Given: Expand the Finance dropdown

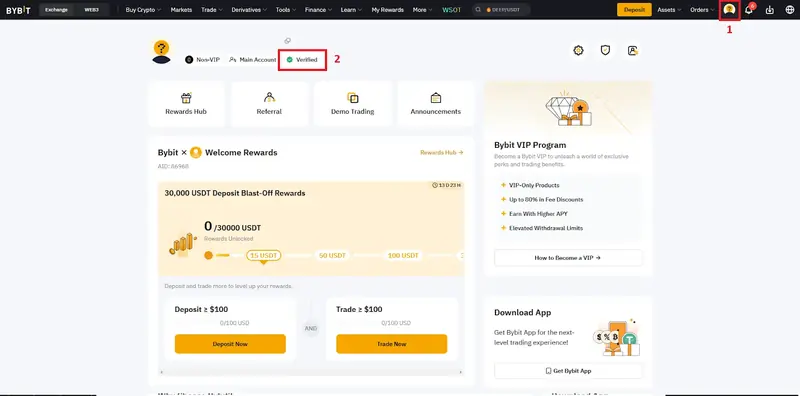Looking at the screenshot, I should coord(319,10).
